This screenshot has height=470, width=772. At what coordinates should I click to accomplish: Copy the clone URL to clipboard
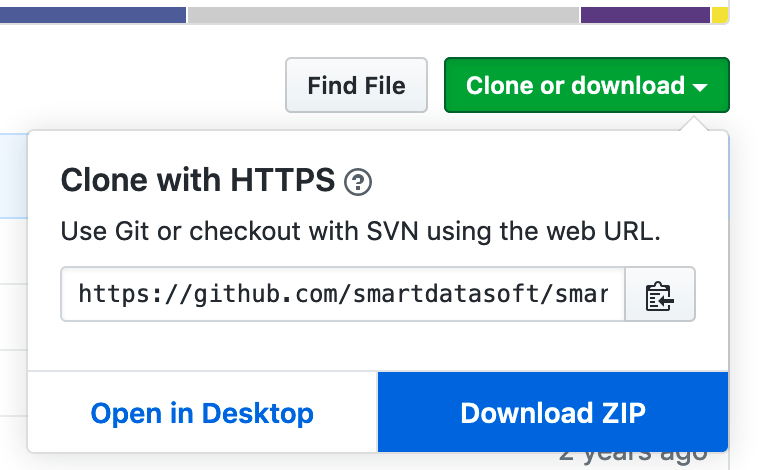[660, 294]
